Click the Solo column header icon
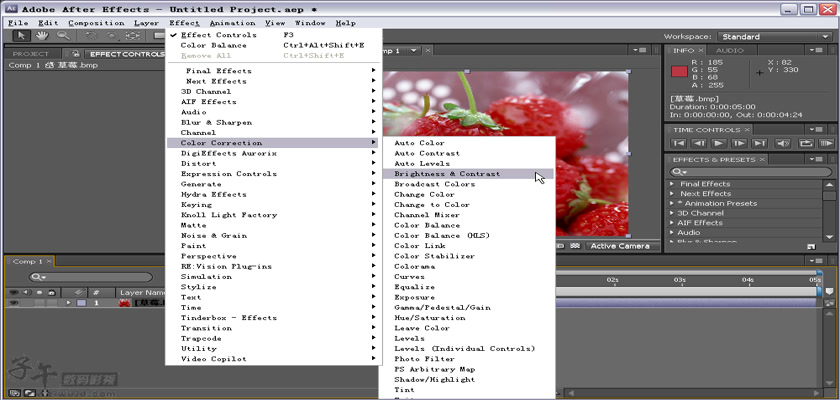This screenshot has height=400, width=840. (x=39, y=293)
